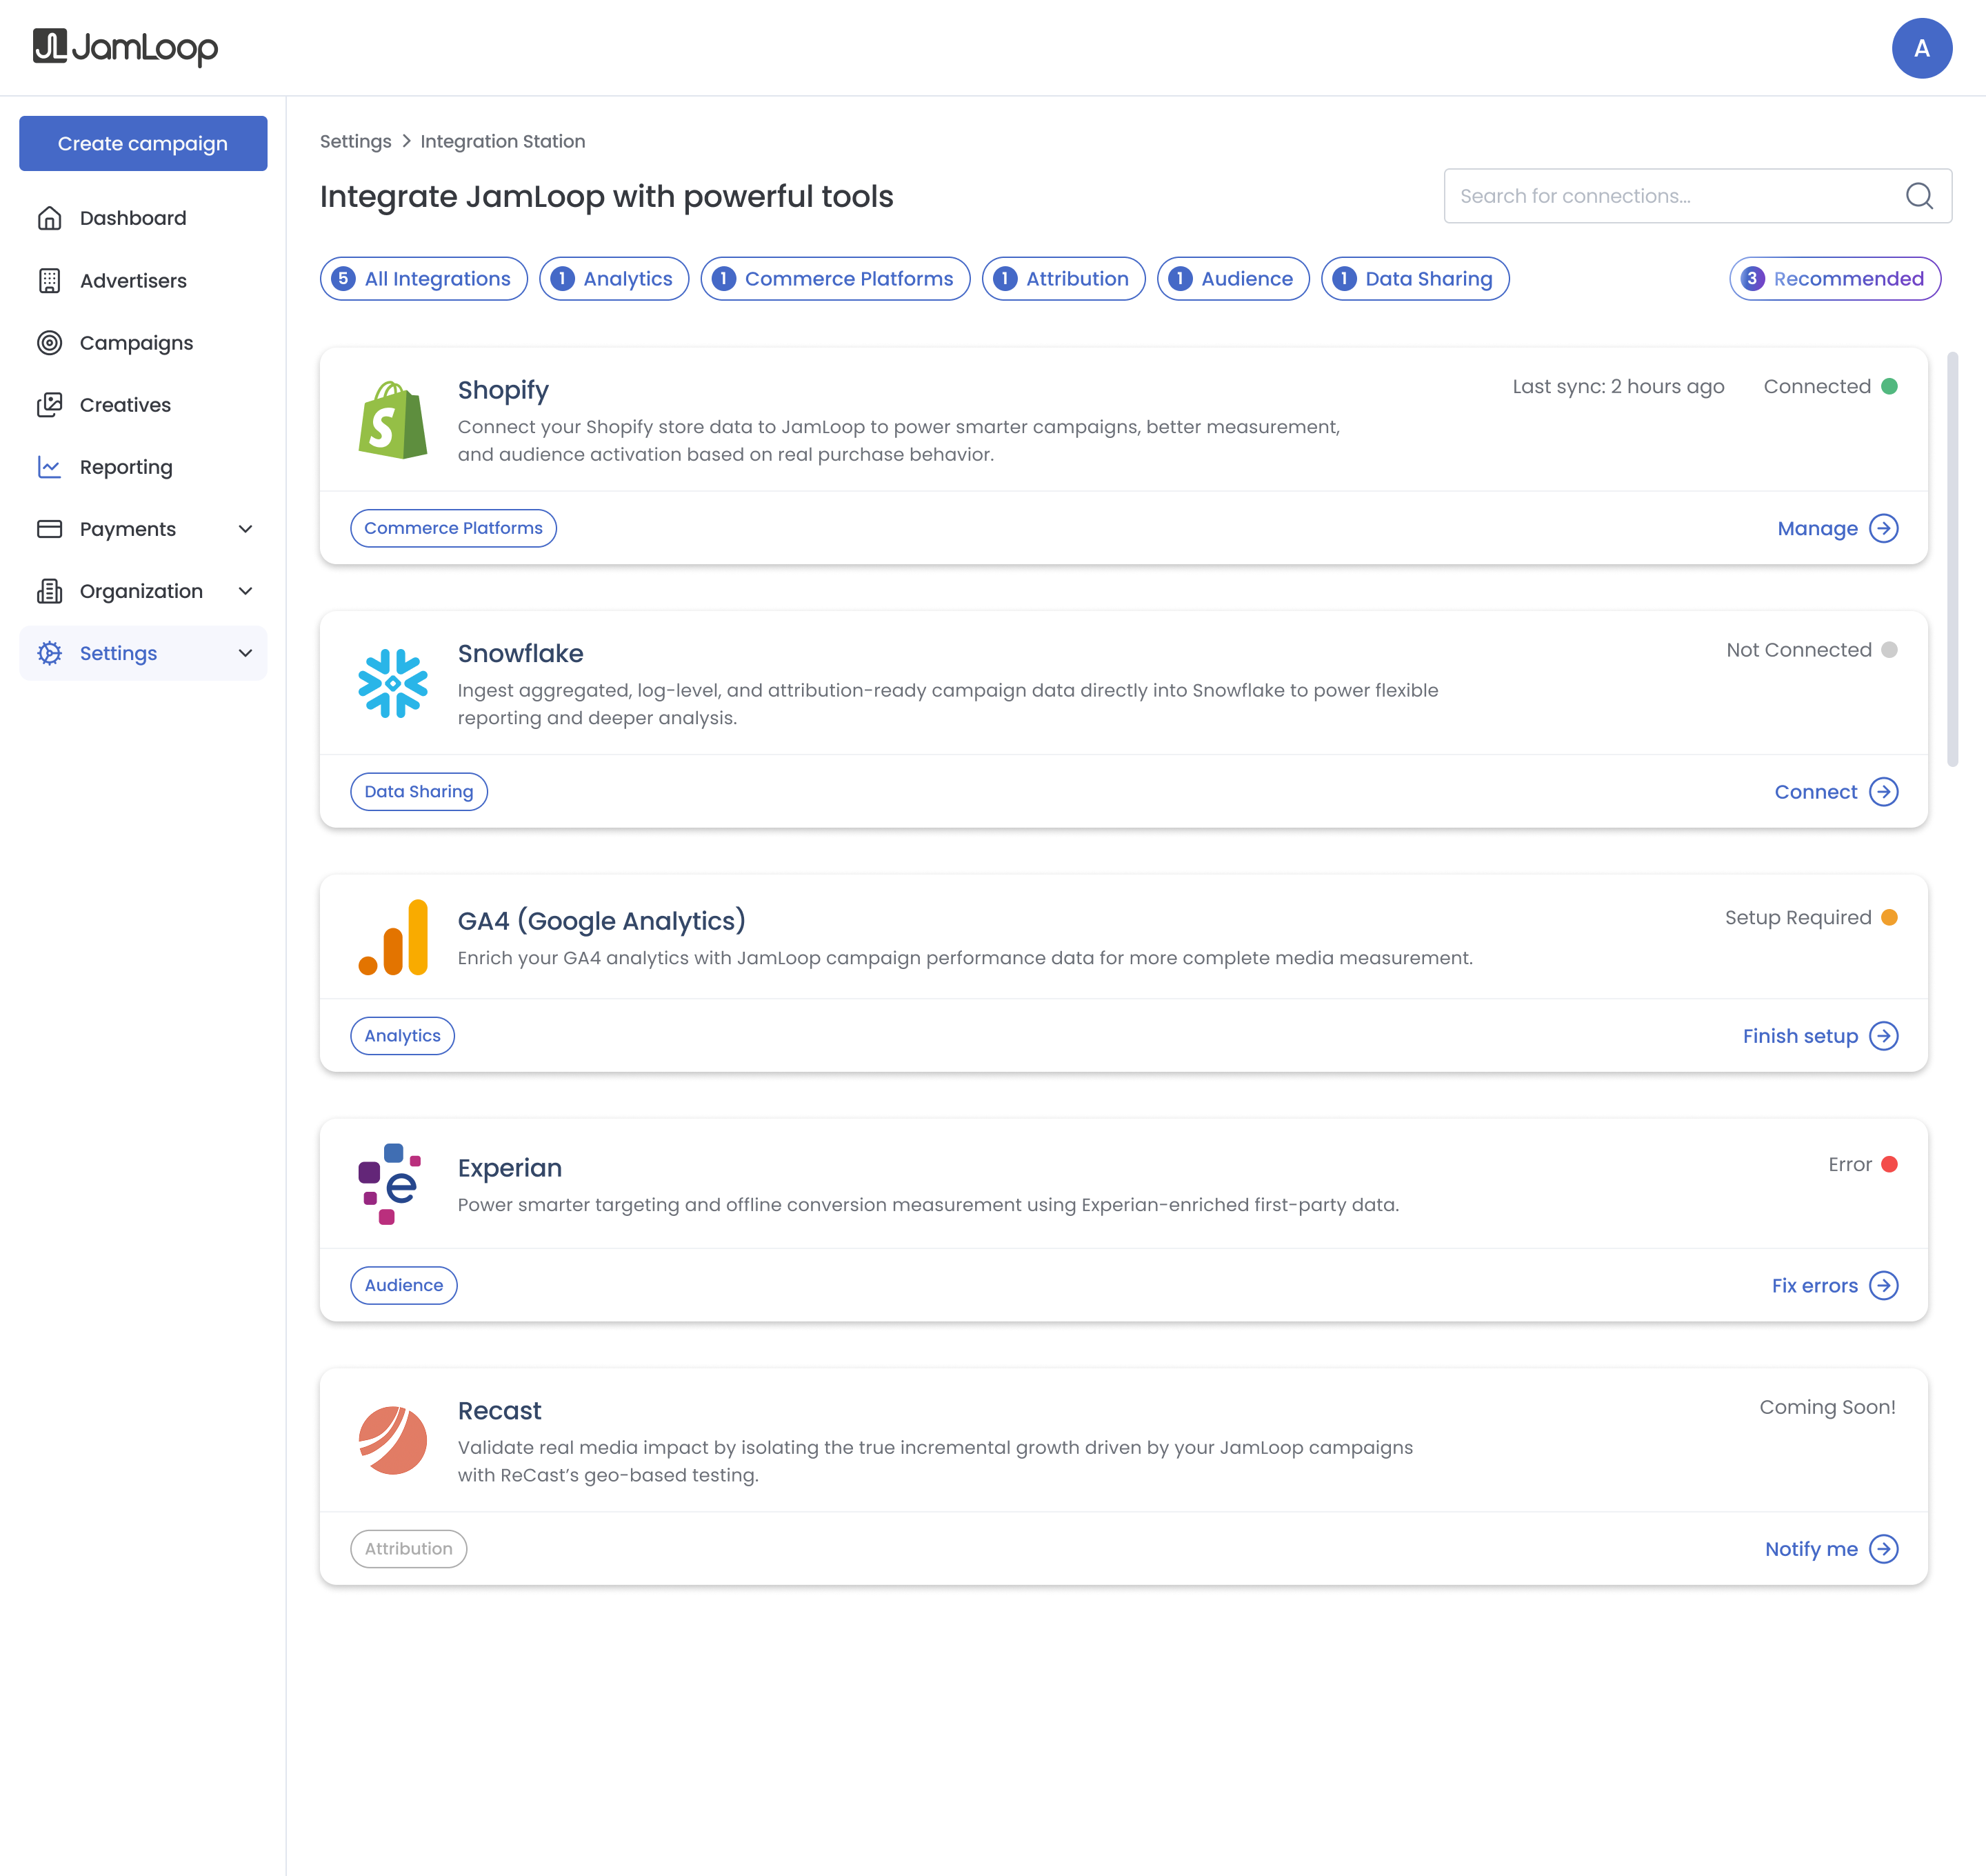Expand the Payments sidebar menu
This screenshot has width=1986, height=1876.
pos(245,529)
